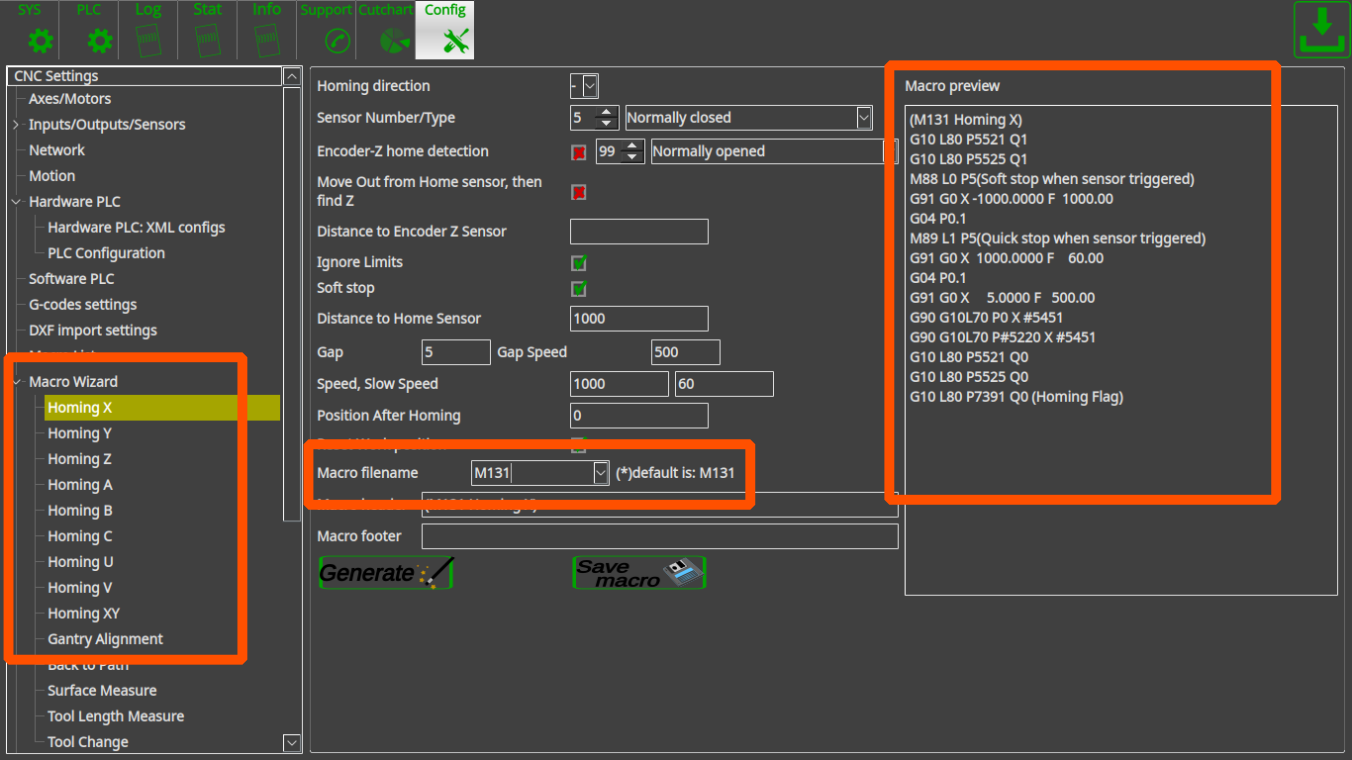
Task: Click the Generate button
Action: pyautogui.click(x=386, y=573)
